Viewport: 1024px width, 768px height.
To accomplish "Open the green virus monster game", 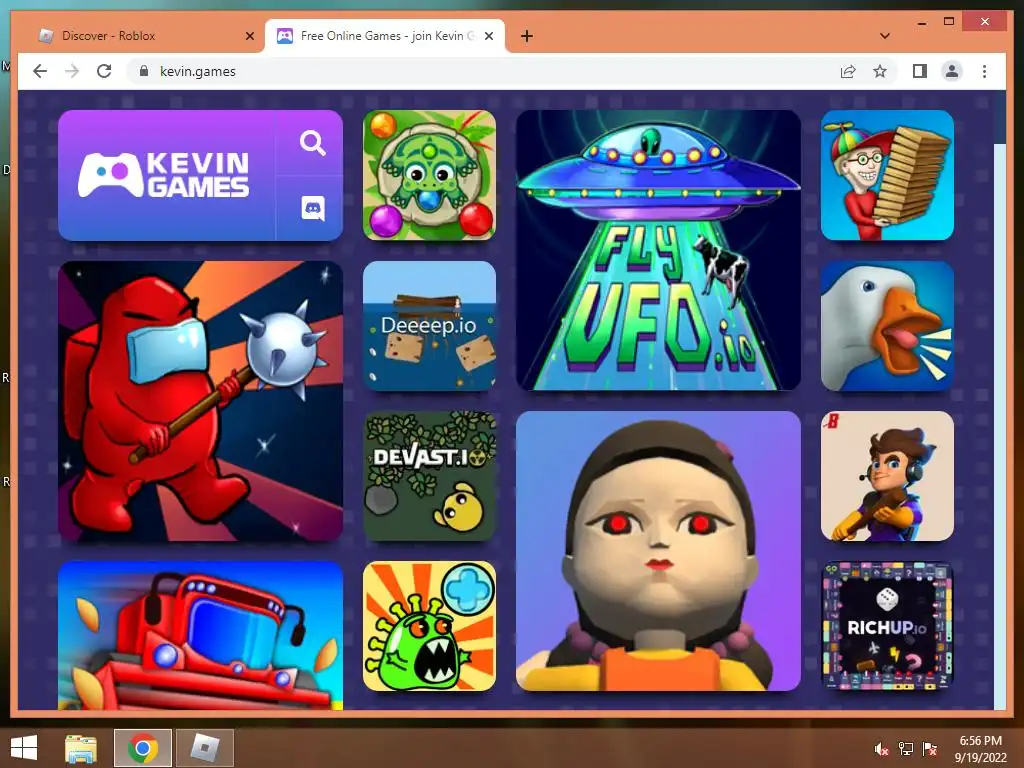I will point(429,626).
